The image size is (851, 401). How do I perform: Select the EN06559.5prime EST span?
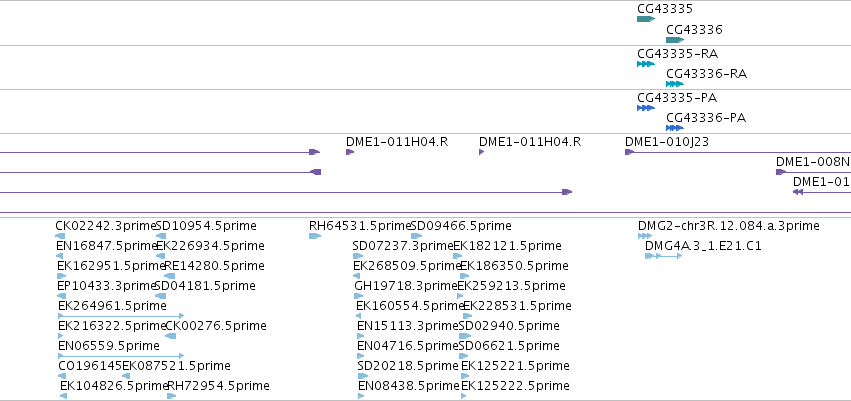coord(121,356)
